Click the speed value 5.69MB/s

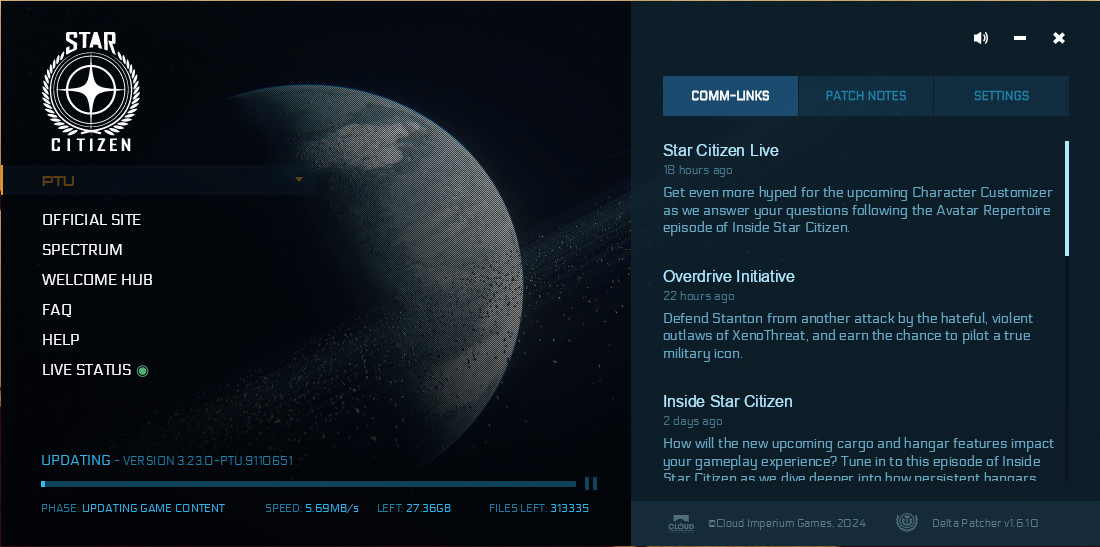pyautogui.click(x=332, y=508)
